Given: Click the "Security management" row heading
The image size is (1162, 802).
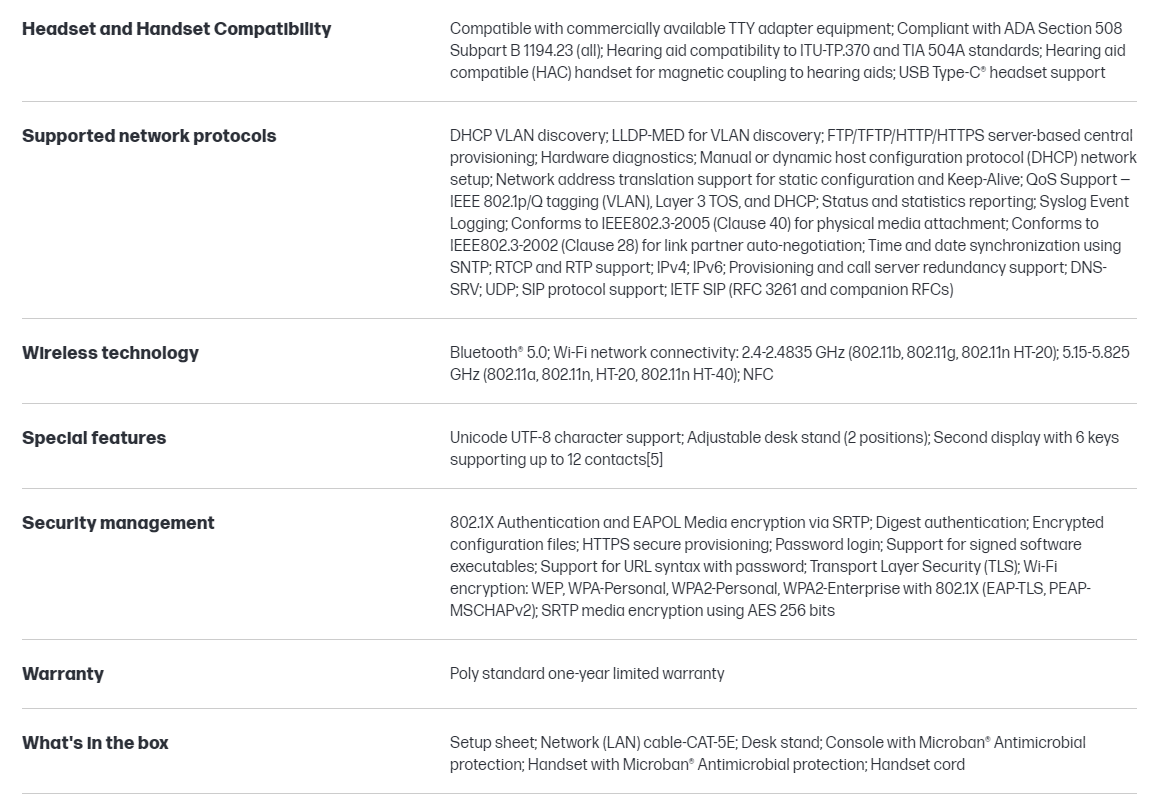Looking at the screenshot, I should pyautogui.click(x=118, y=523).
